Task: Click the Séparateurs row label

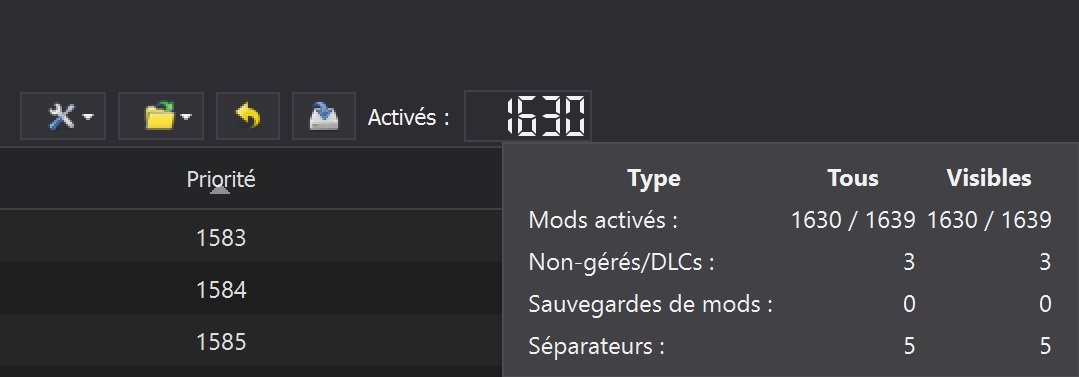Action: pyautogui.click(x=596, y=345)
